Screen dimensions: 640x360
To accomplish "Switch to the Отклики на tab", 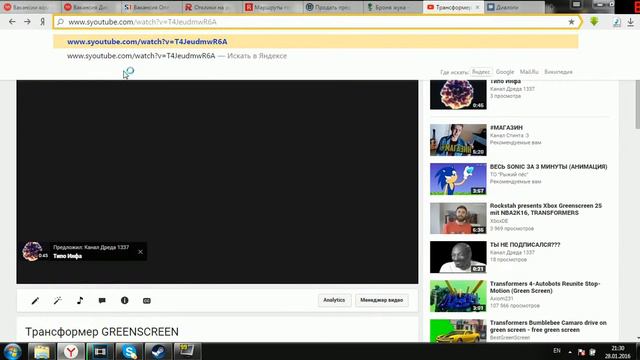I will tap(211, 7).
